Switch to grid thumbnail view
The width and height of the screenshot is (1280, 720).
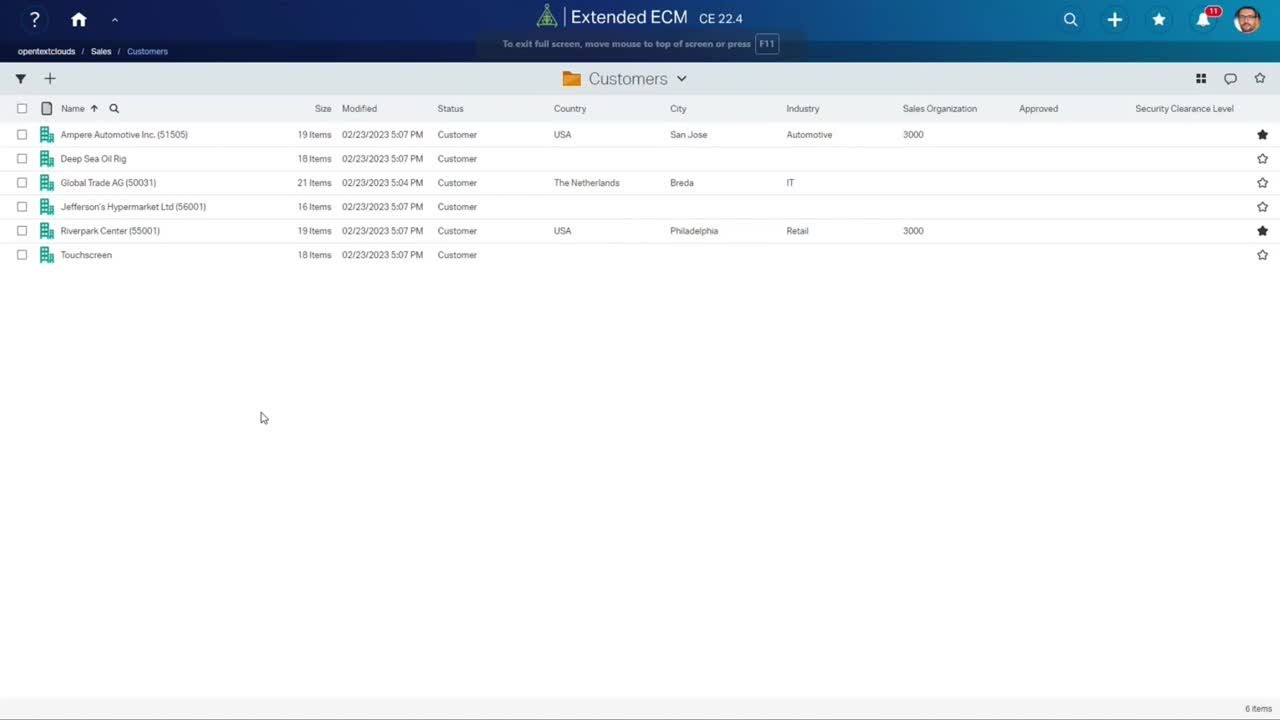[1201, 79]
